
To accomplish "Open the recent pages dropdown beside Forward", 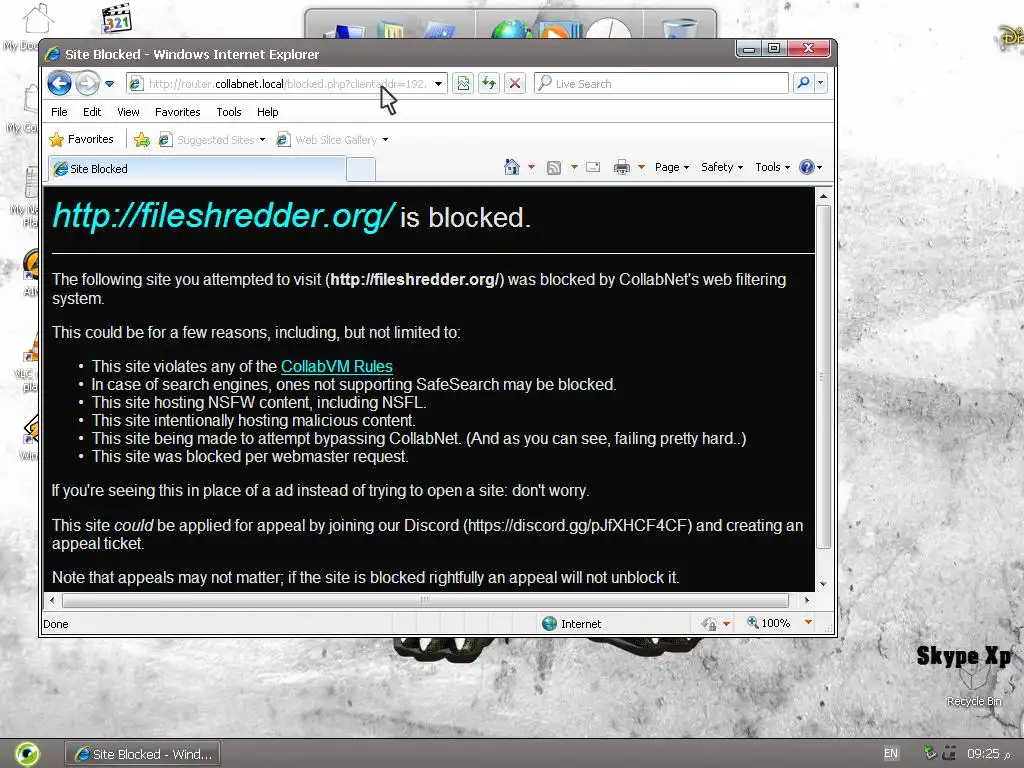I will (x=110, y=84).
